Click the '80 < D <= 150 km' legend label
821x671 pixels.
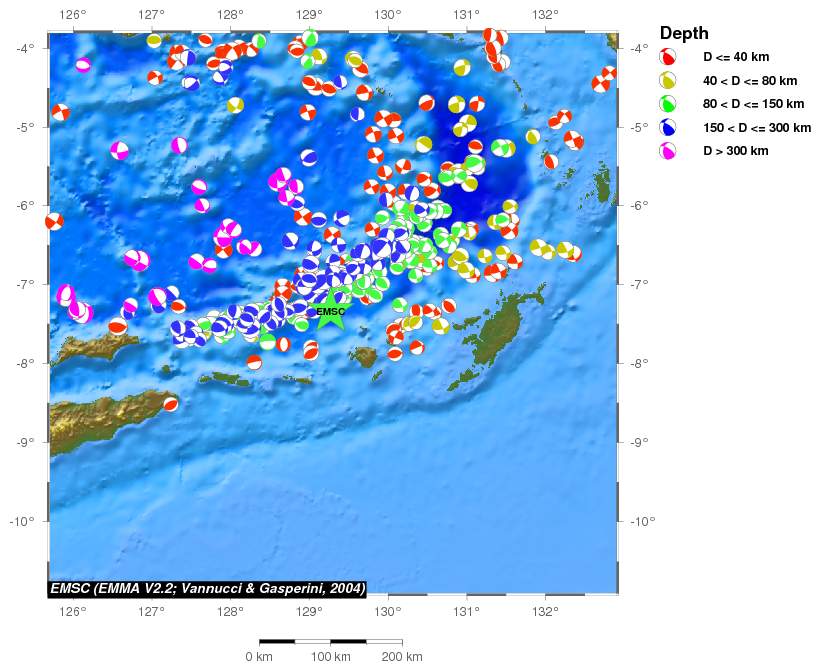pyautogui.click(x=753, y=104)
